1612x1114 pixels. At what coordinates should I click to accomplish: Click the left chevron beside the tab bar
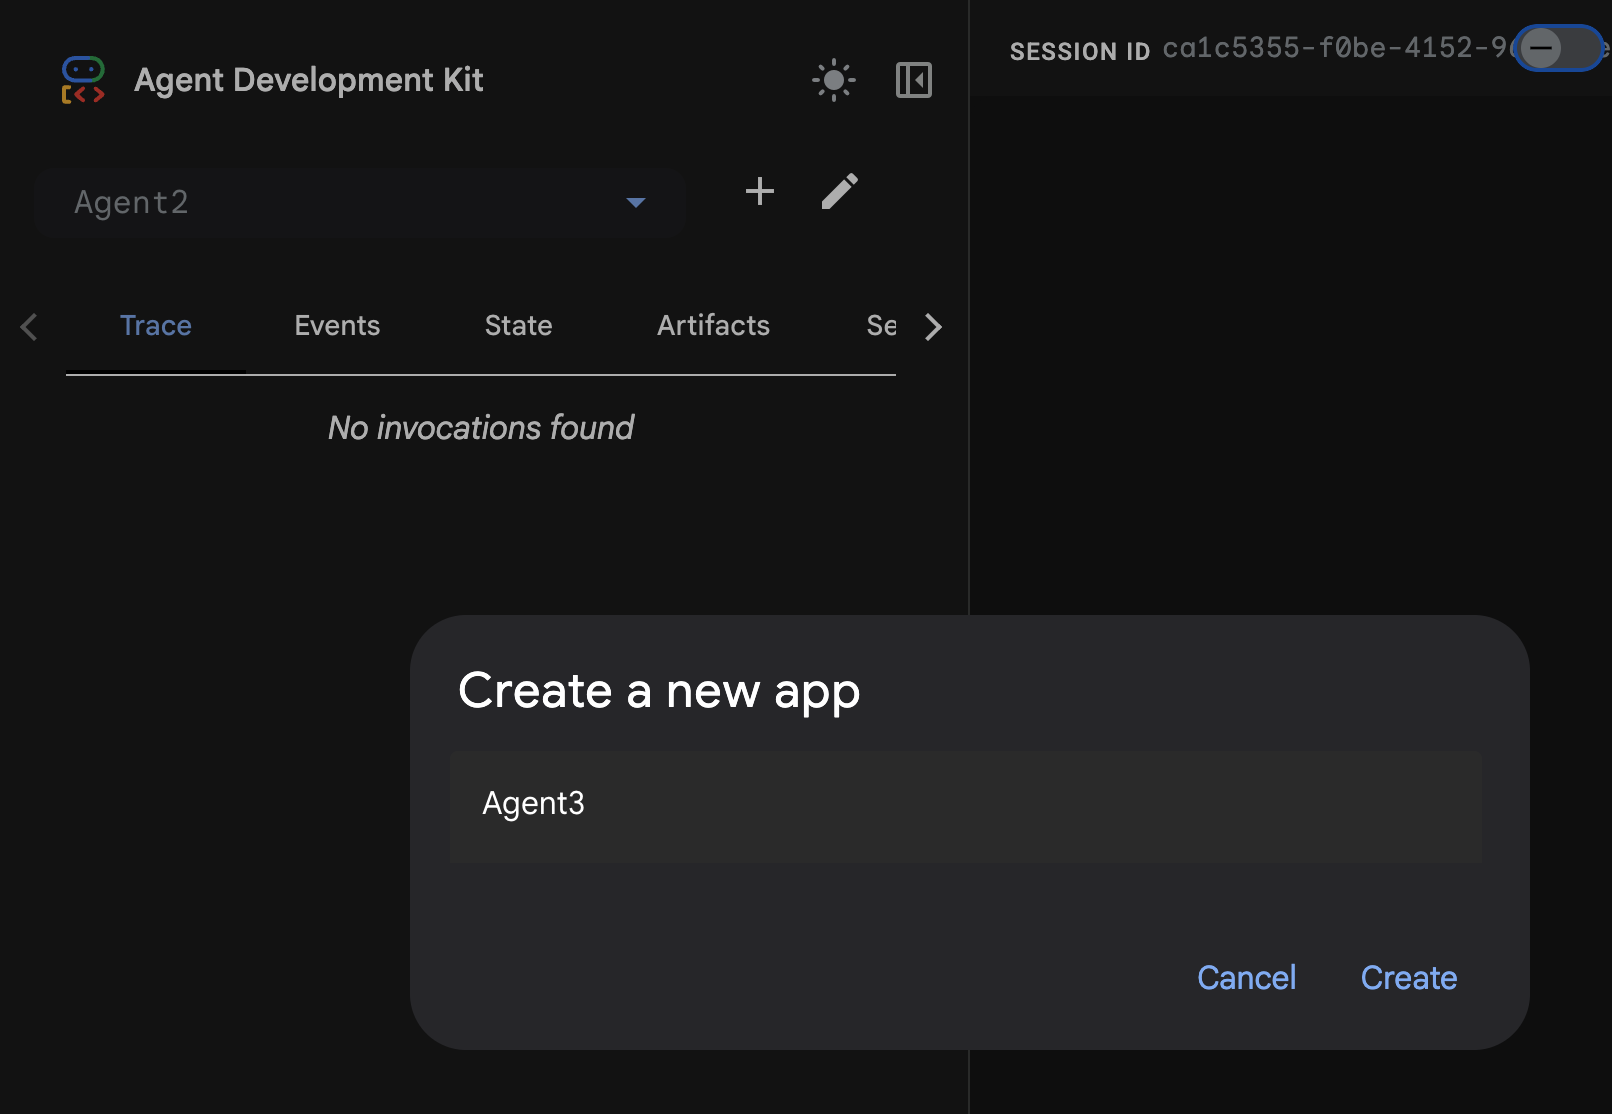(29, 326)
